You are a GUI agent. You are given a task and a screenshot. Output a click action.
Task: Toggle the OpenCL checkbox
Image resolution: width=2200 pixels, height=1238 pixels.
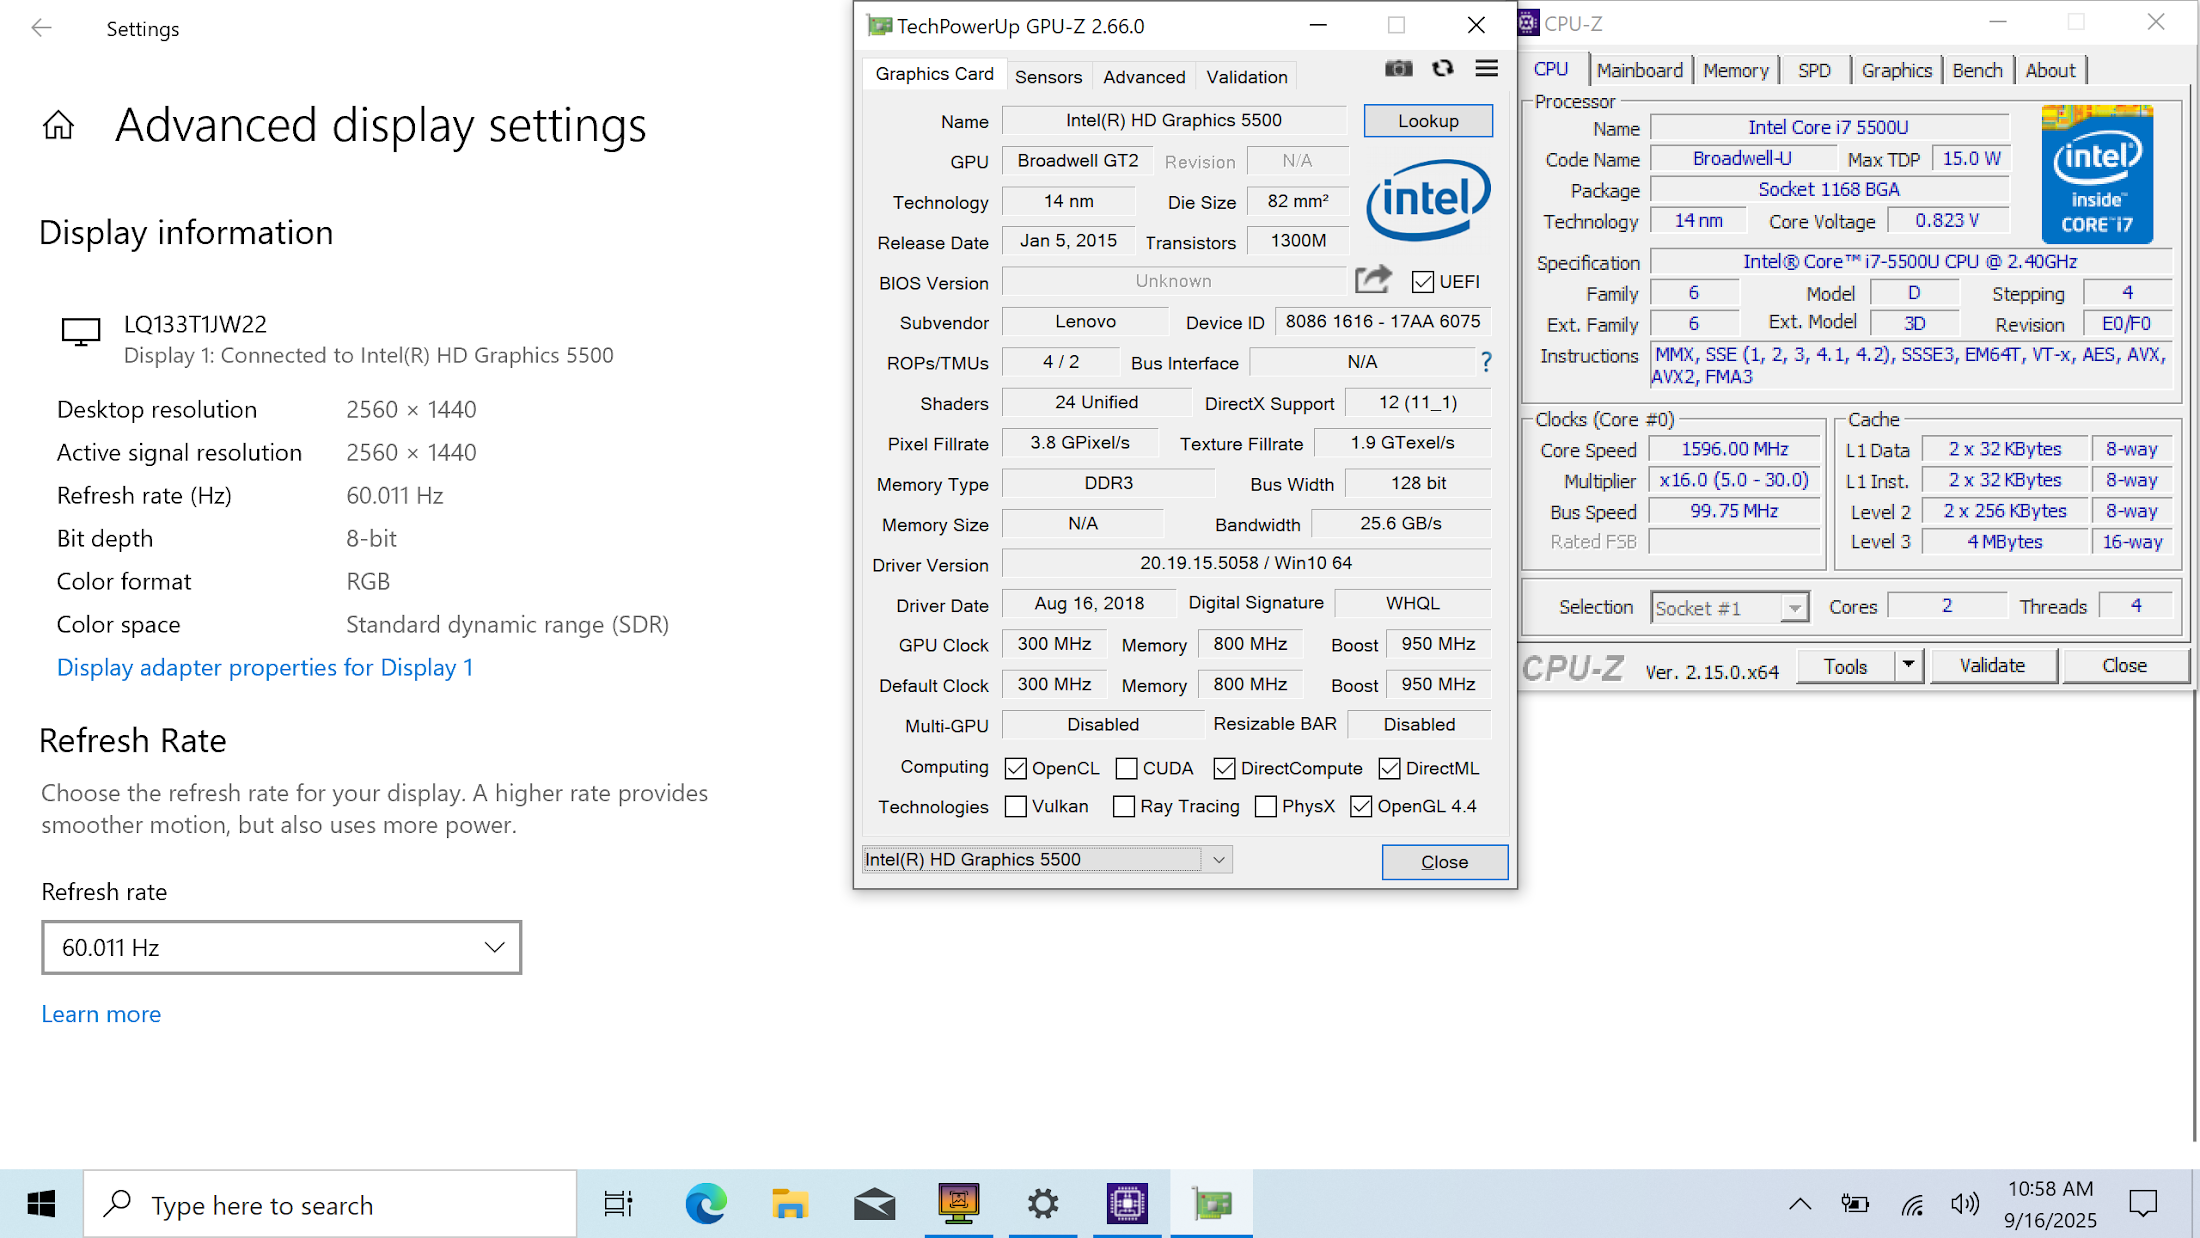click(1015, 768)
